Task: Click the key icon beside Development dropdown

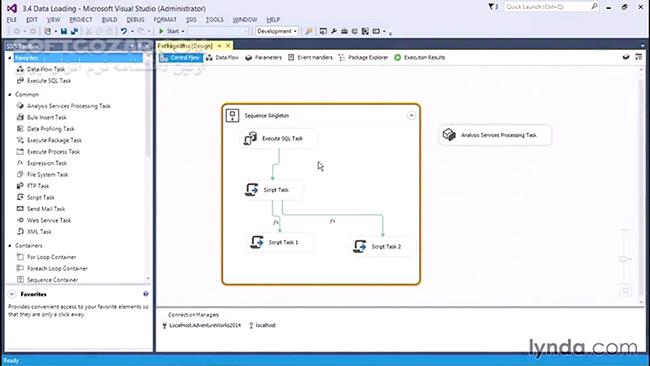Action: point(309,31)
